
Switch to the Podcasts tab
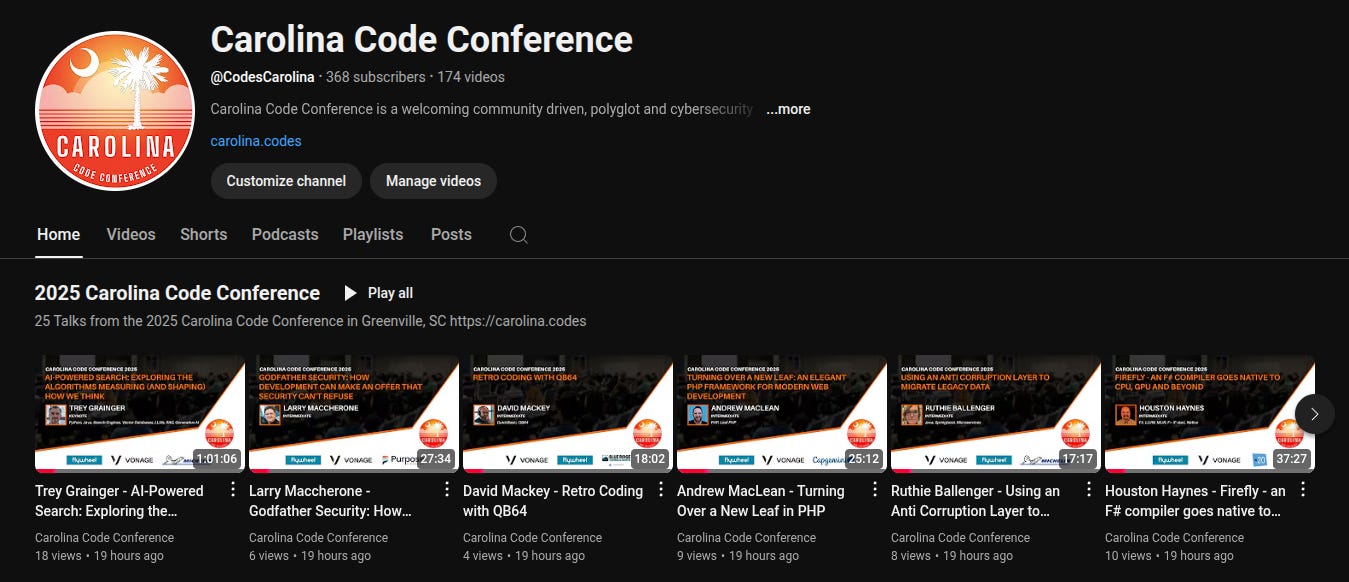pyautogui.click(x=285, y=234)
